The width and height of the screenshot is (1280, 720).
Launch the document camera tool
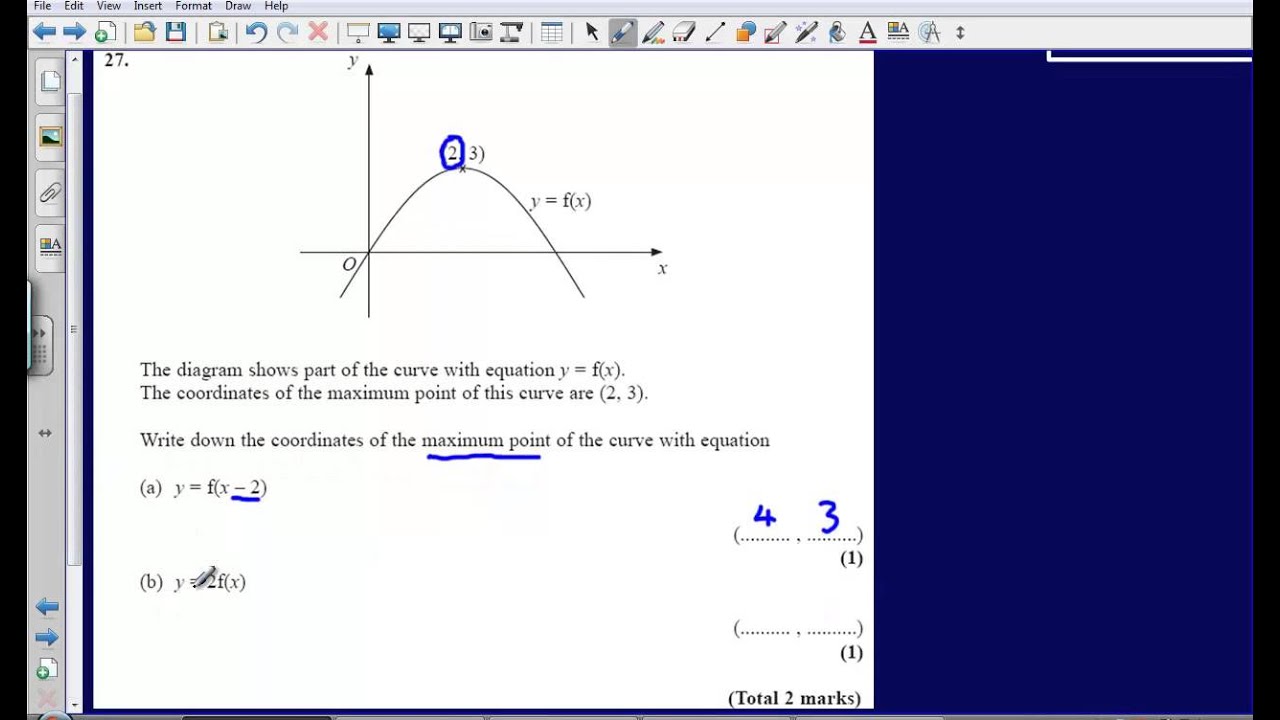click(511, 32)
